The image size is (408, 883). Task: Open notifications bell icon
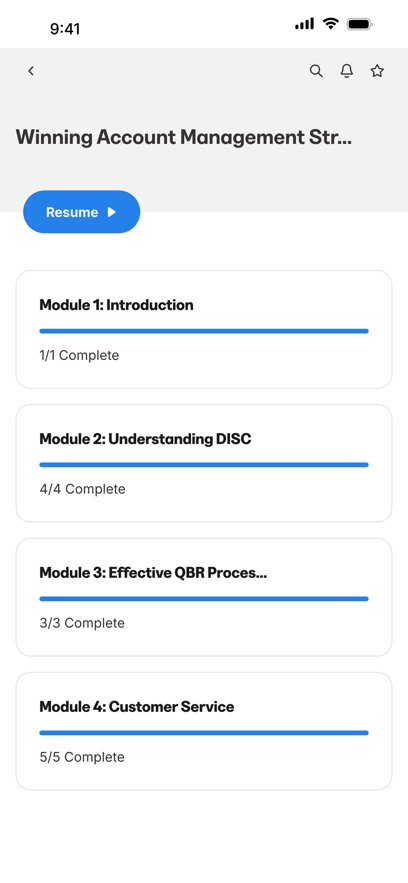[x=347, y=71]
